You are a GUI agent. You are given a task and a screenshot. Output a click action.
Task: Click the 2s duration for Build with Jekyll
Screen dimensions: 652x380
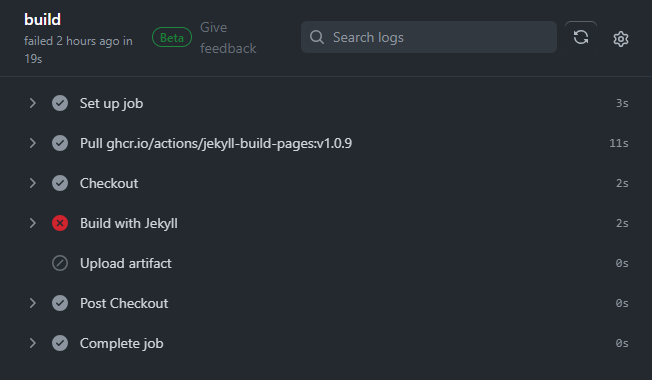tap(622, 223)
